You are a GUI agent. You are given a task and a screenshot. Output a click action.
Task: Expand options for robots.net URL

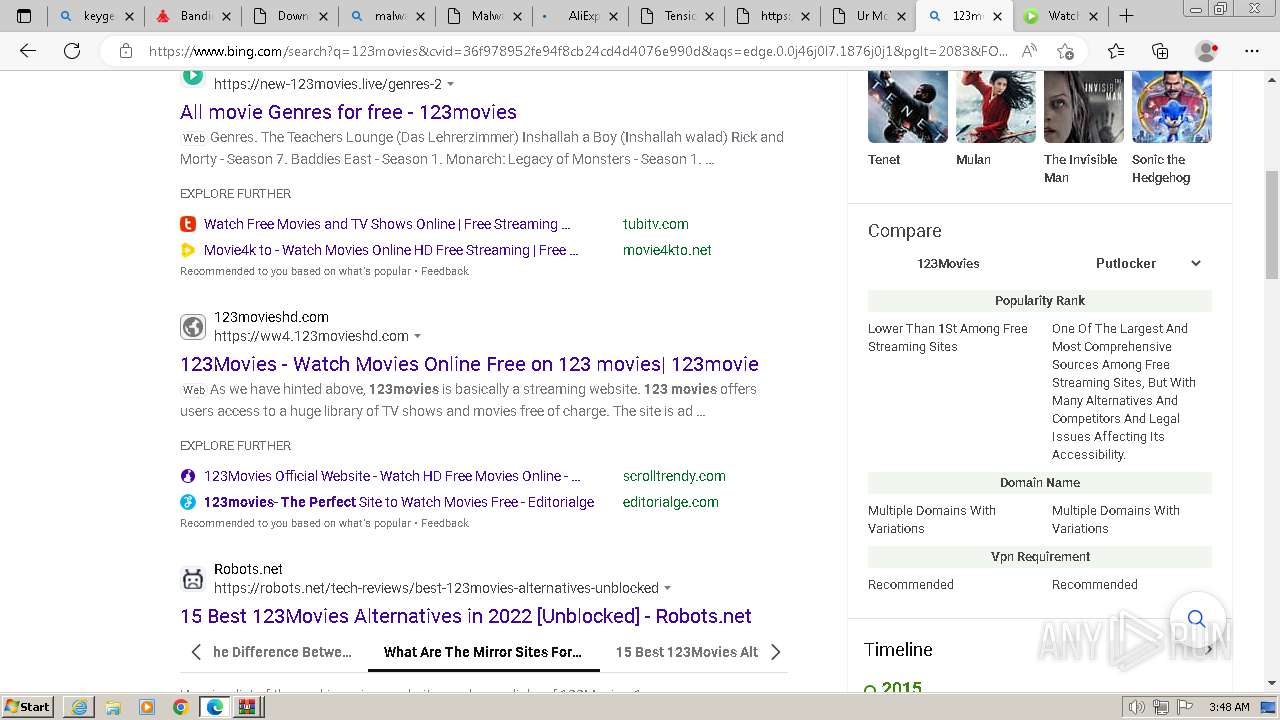click(667, 588)
